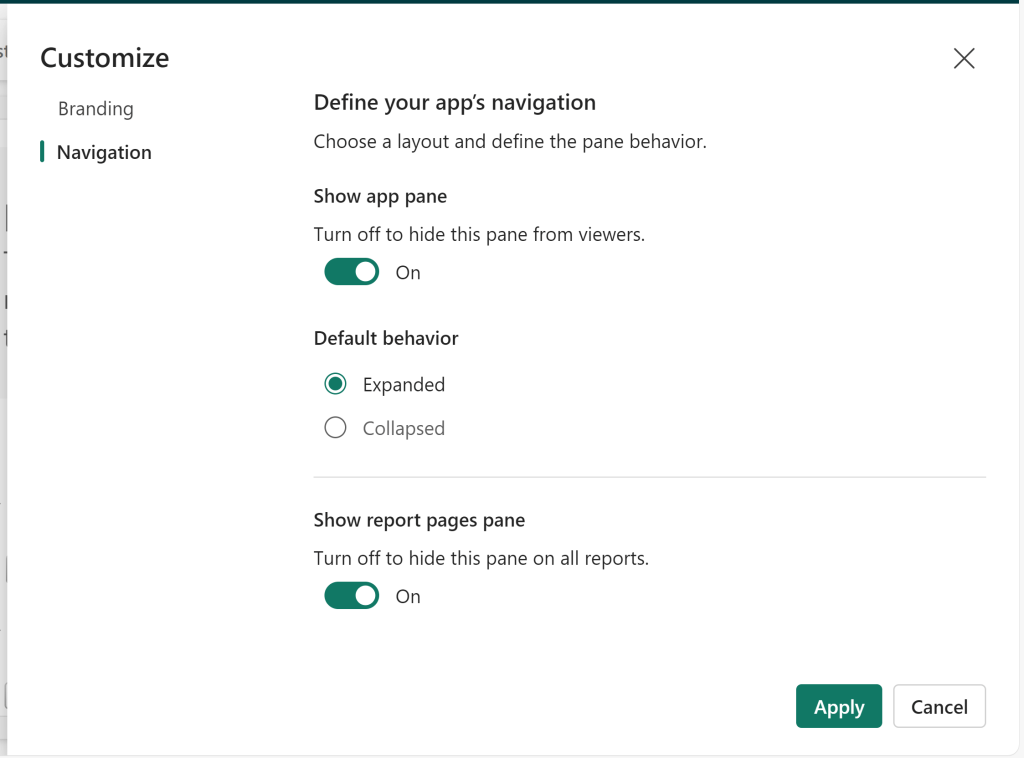Click the 'Define your app's navigation' heading

[x=455, y=102]
